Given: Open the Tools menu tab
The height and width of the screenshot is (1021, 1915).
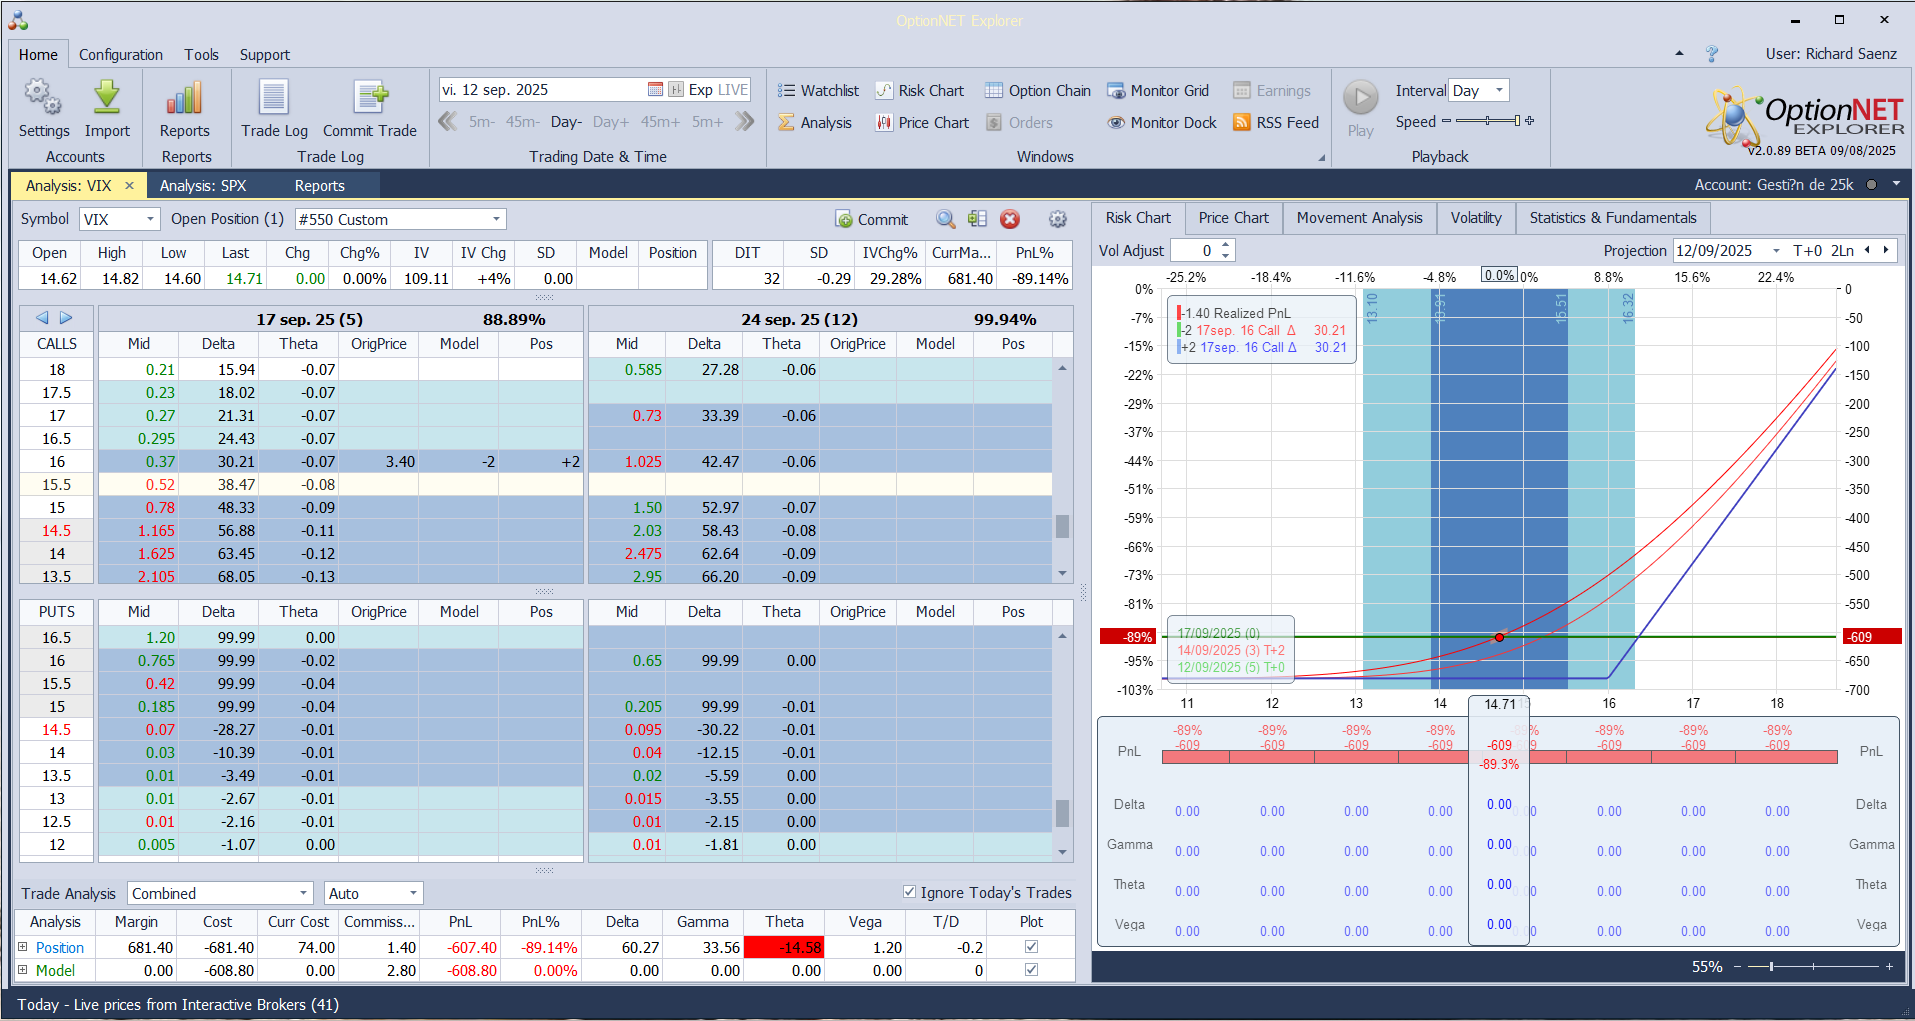Looking at the screenshot, I should coord(201,54).
